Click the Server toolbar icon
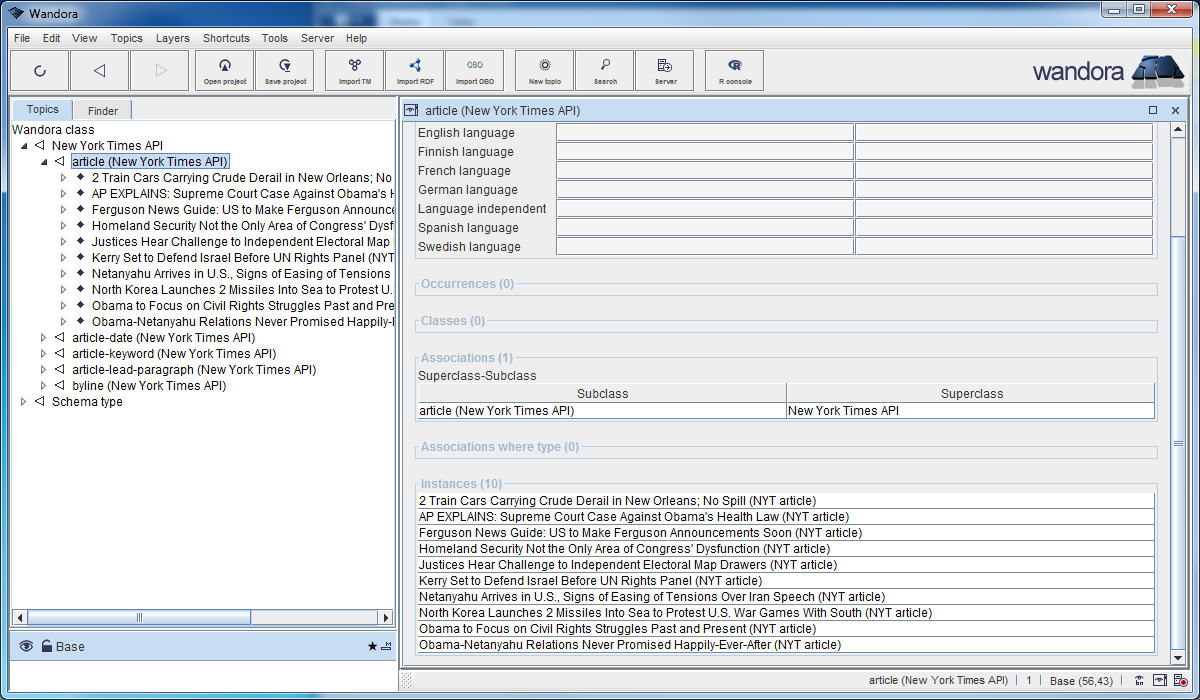This screenshot has width=1200, height=700. pyautogui.click(x=664, y=70)
